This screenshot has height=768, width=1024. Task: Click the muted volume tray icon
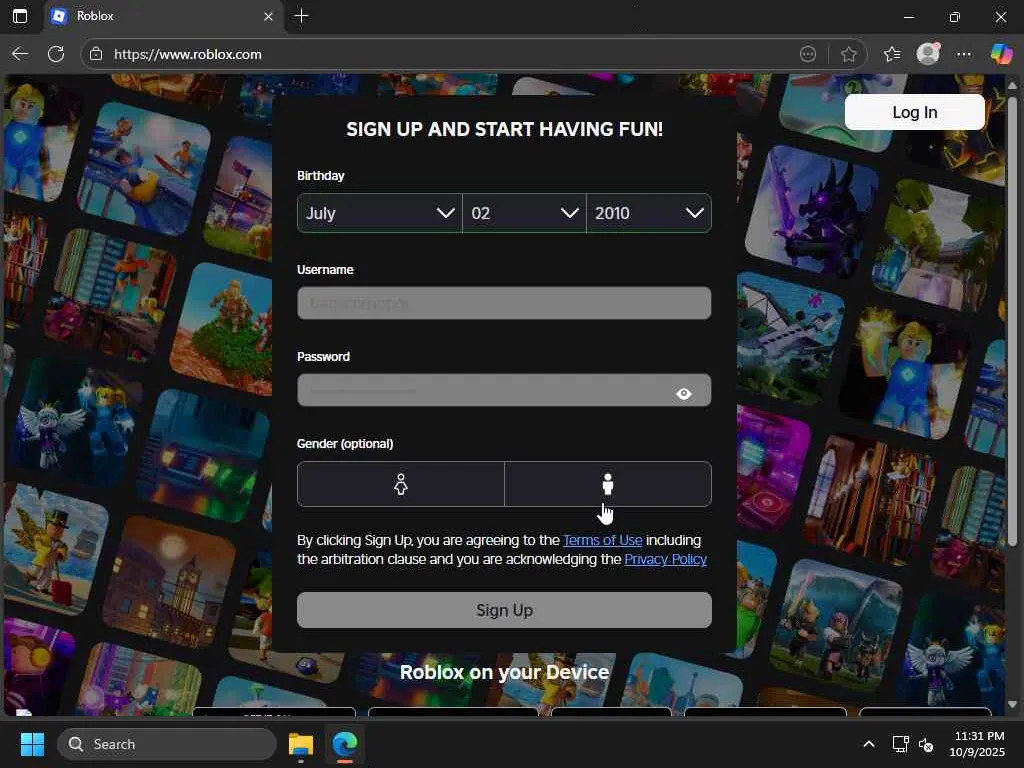click(926, 744)
